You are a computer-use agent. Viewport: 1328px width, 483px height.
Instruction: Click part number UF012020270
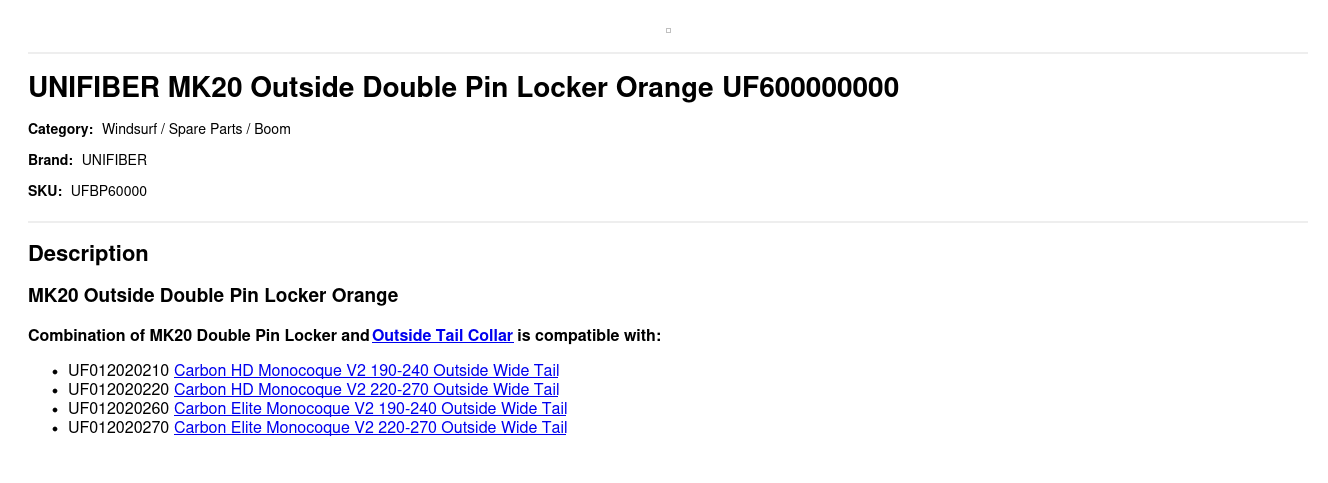click(x=119, y=428)
